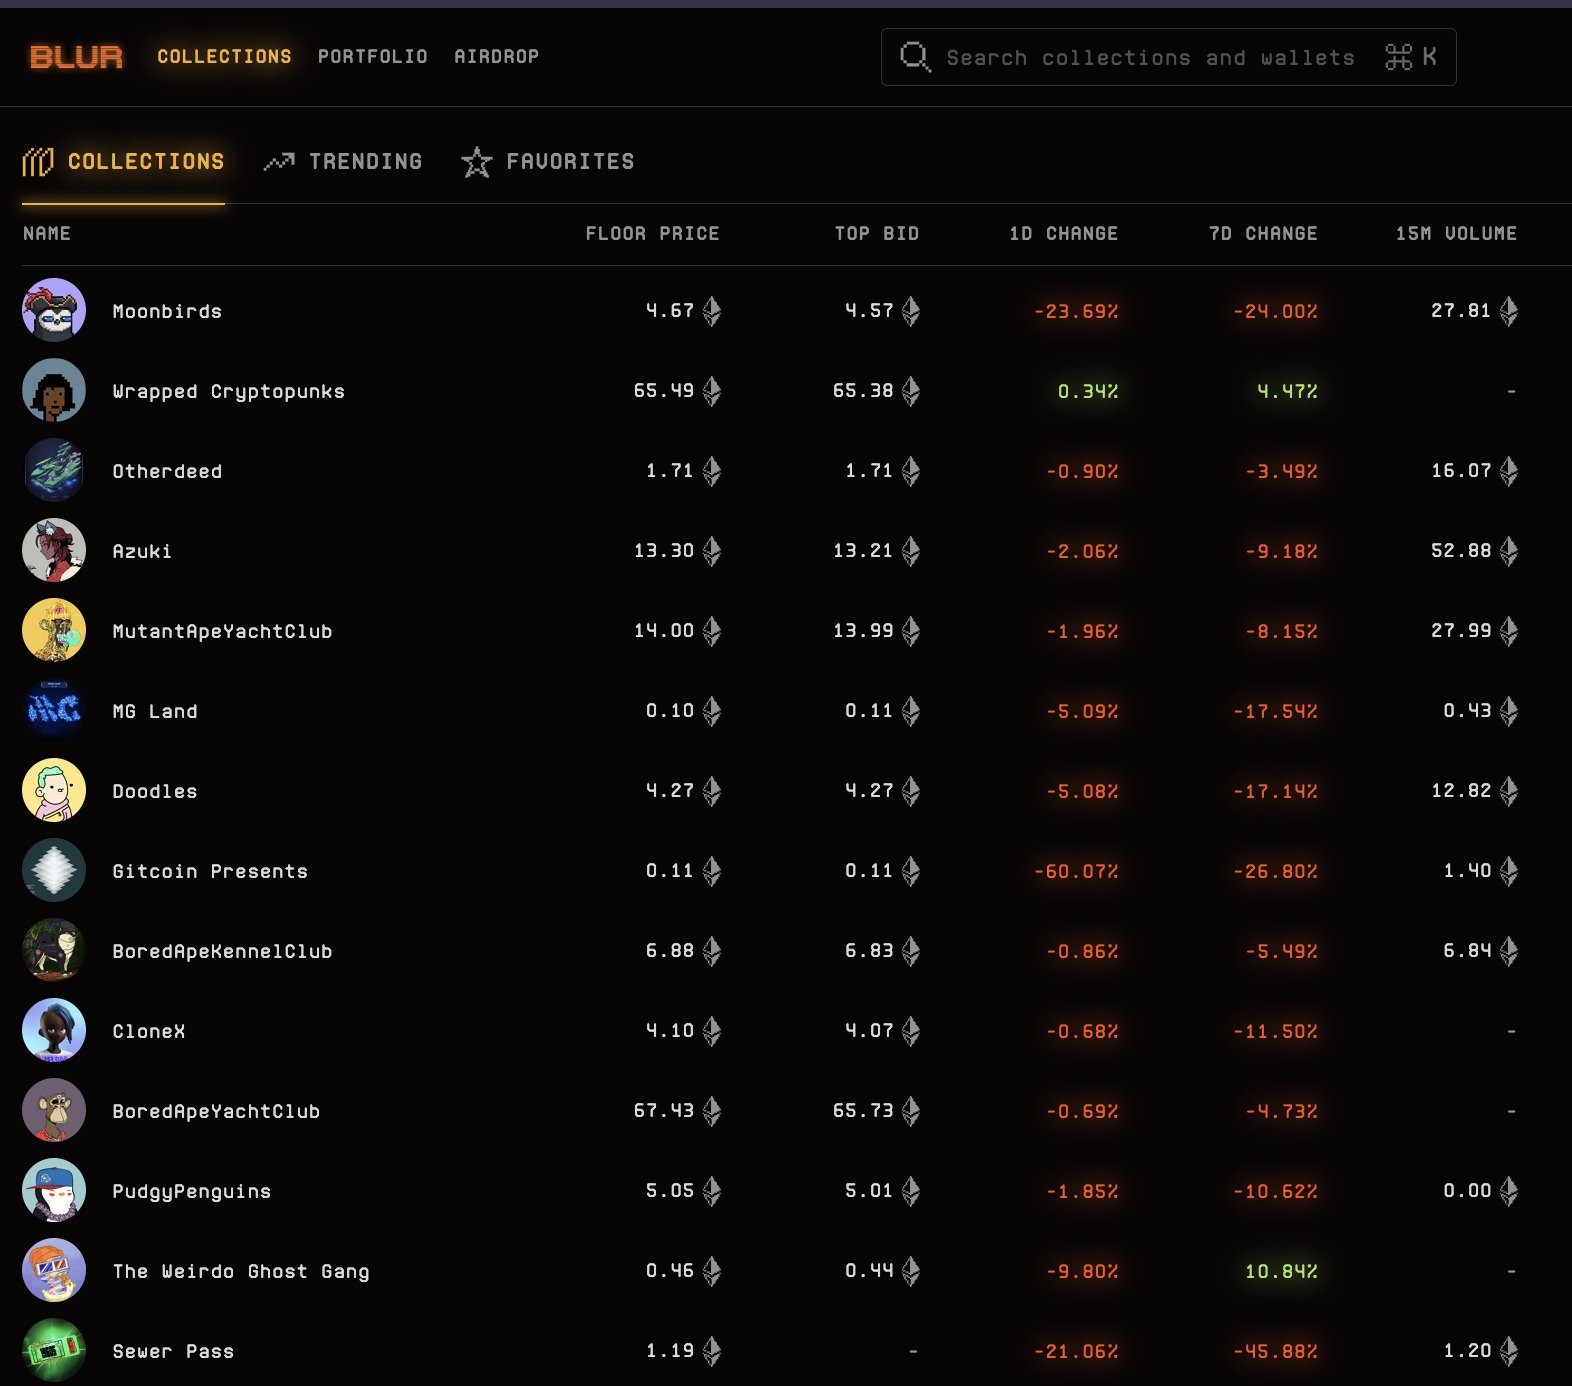
Task: Open the Portfolio page
Action: (373, 57)
